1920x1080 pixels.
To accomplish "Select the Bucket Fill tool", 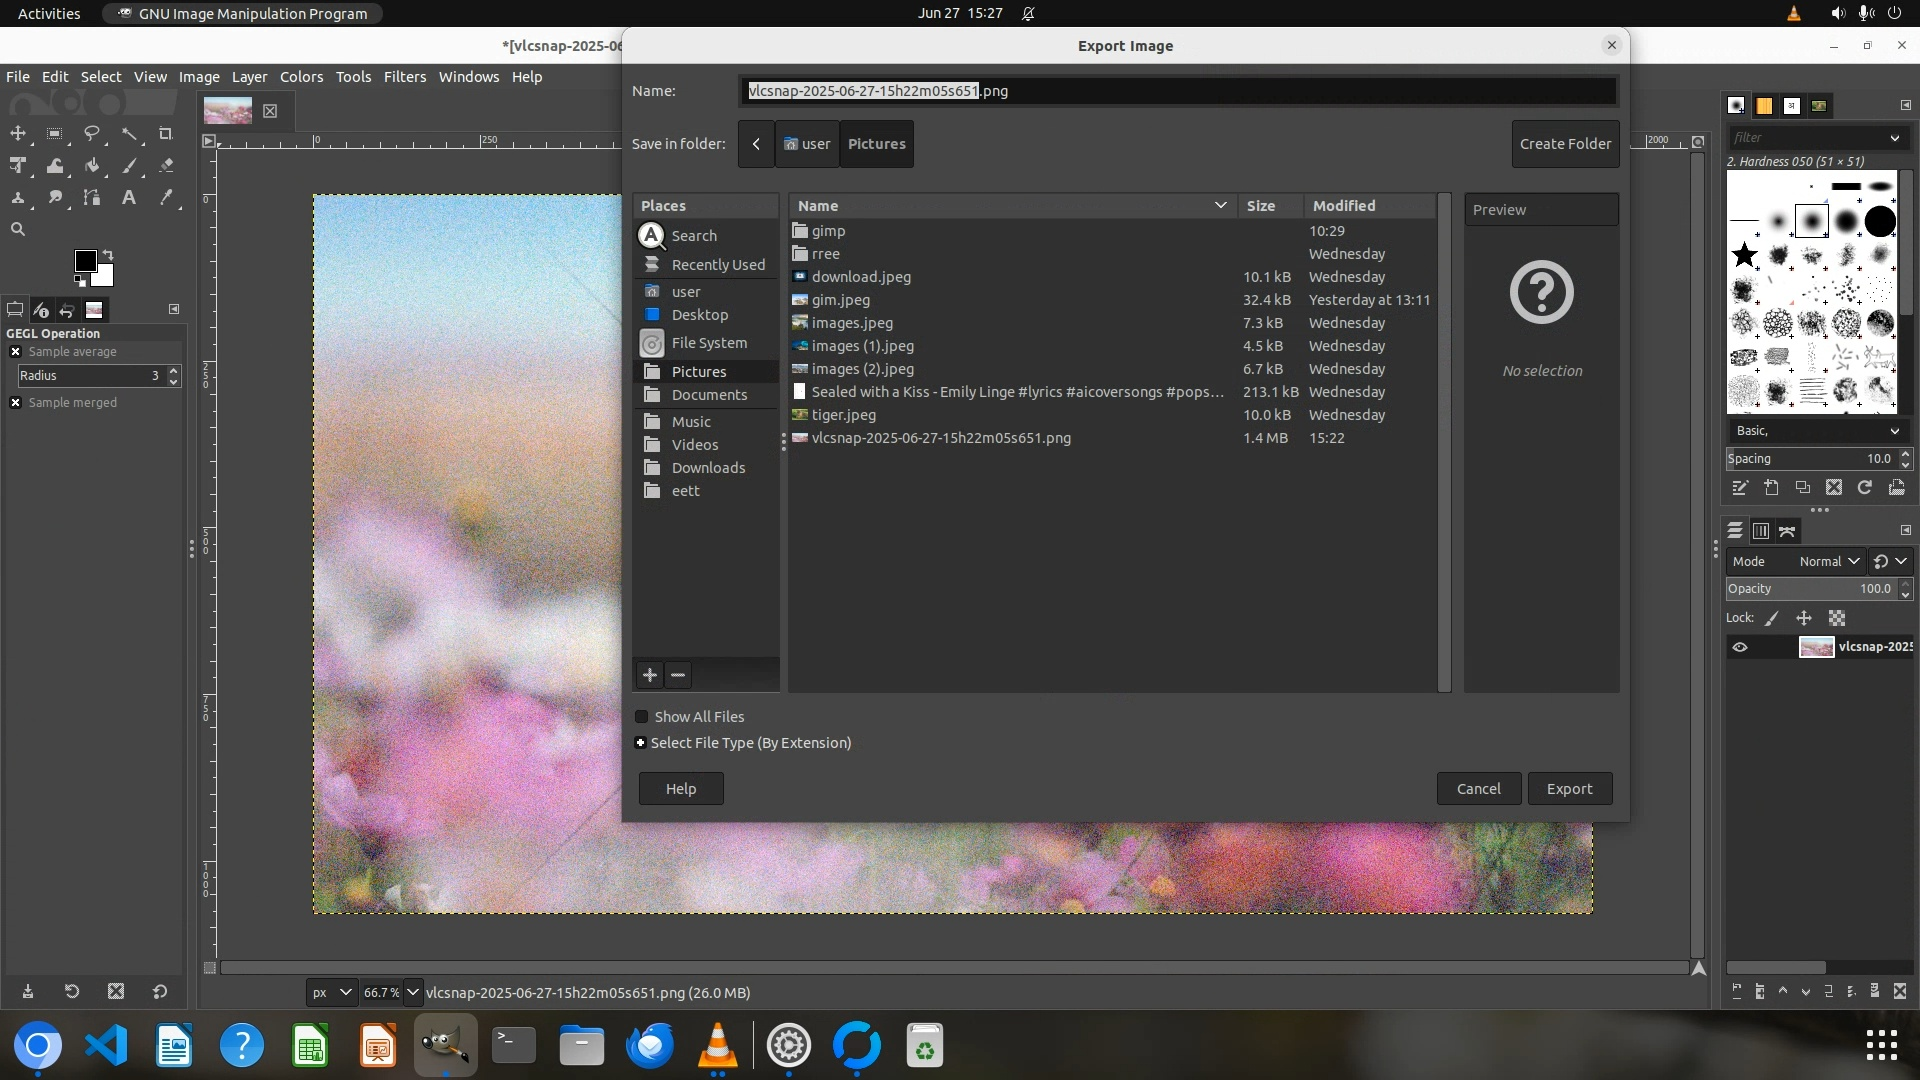I will 92,166.
